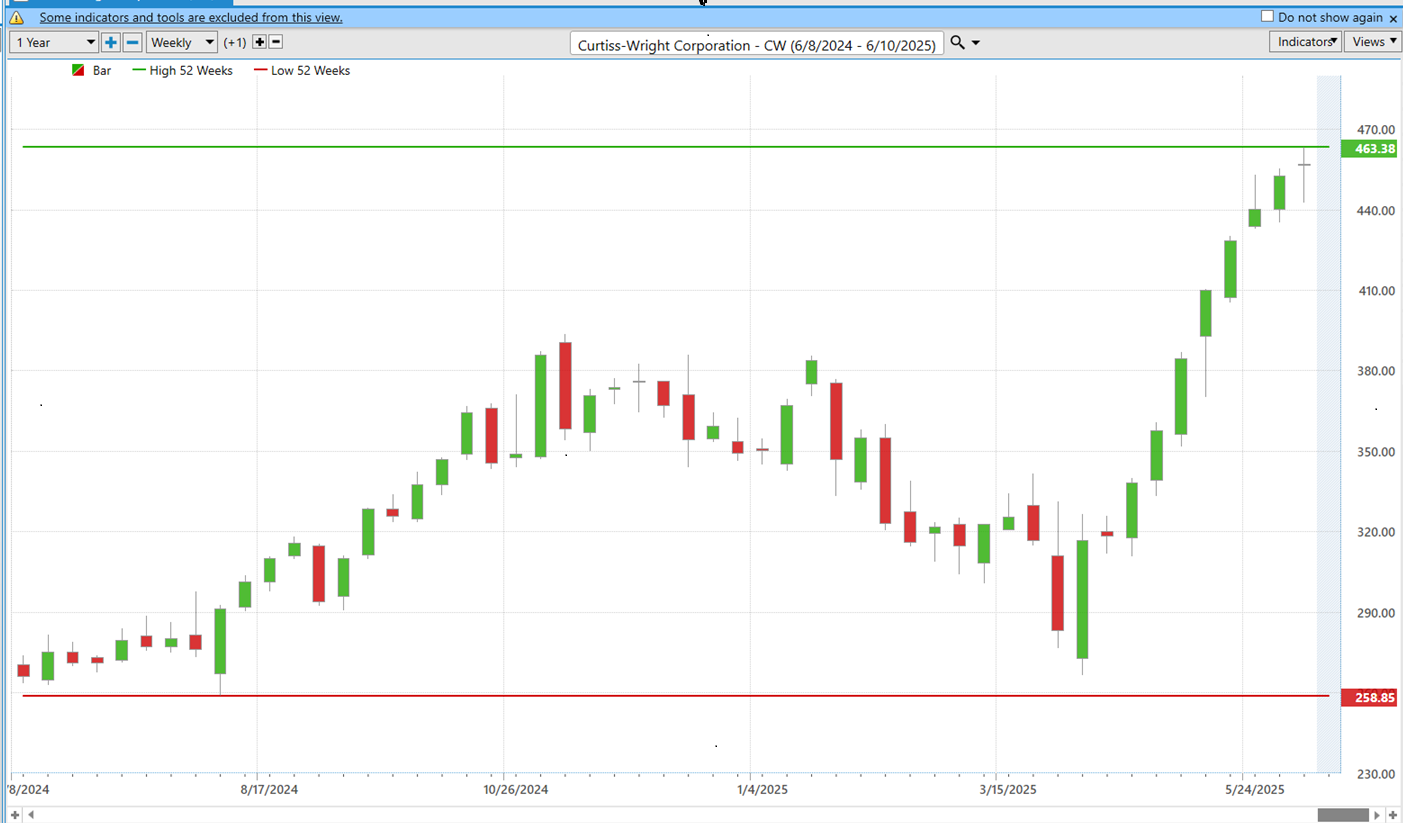Viewport: 1403px width, 823px height.
Task: Click the 290.00 price axis label
Action: coord(1375,613)
